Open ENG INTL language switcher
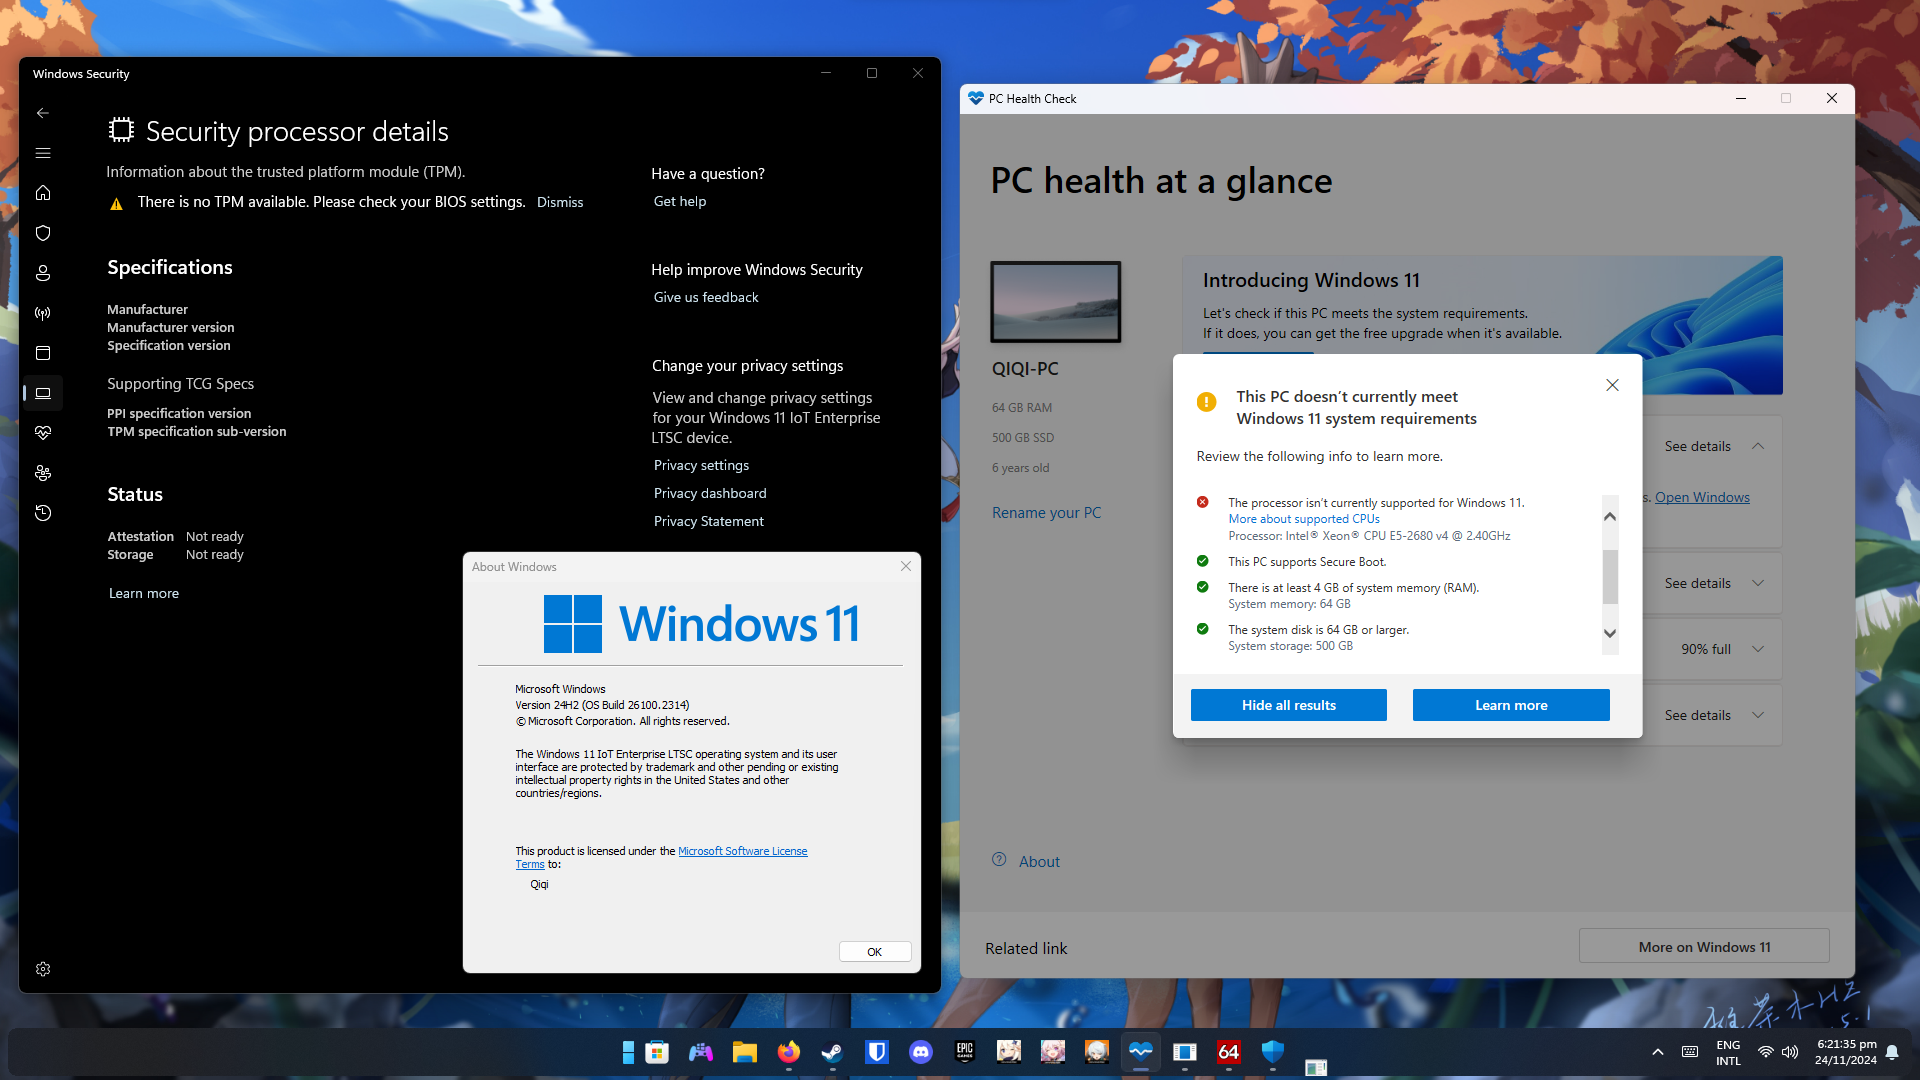Viewport: 1920px width, 1080px height. (1728, 1052)
